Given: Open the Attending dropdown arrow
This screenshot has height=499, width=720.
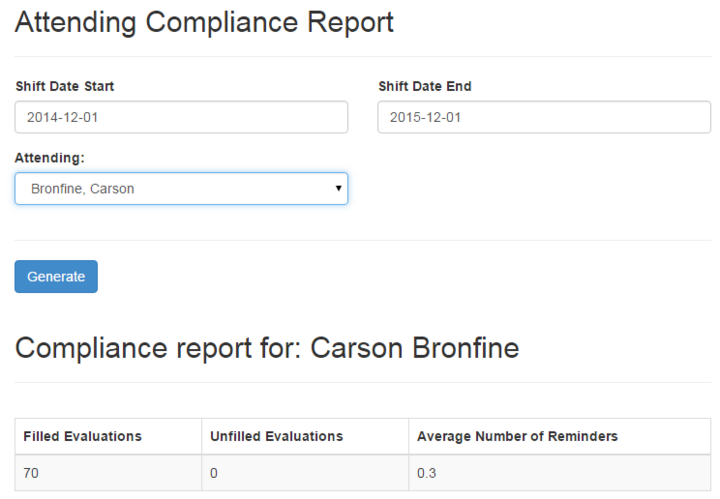Looking at the screenshot, I should click(338, 188).
